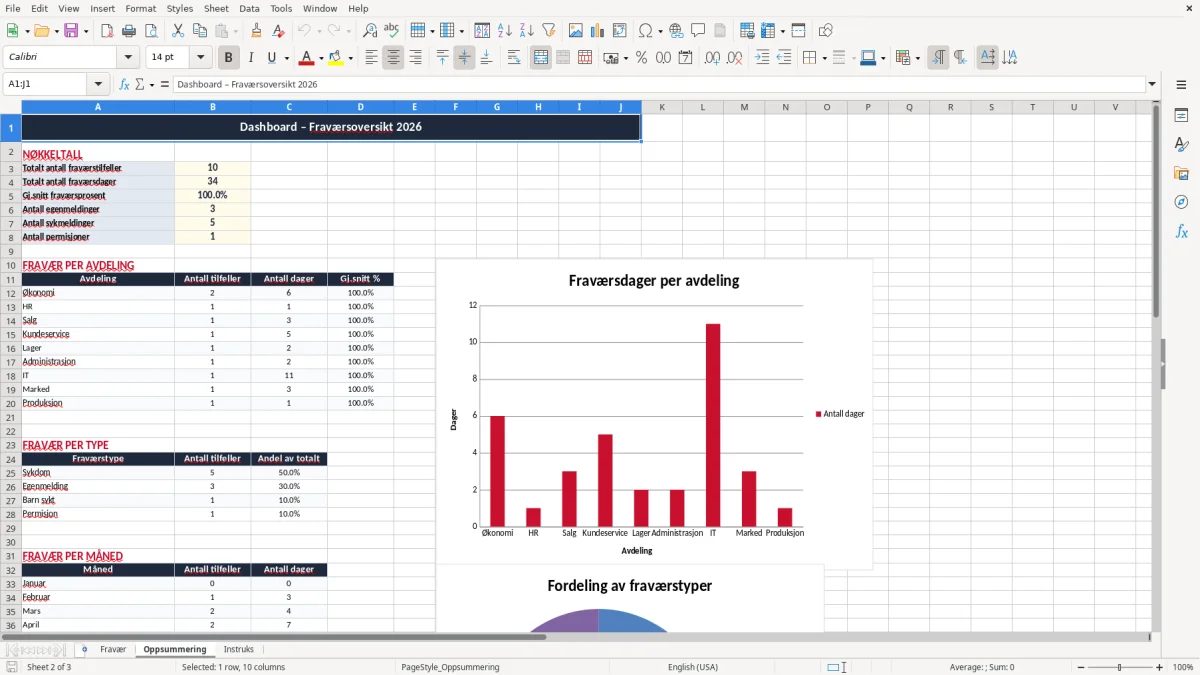Increase indent
Screen dimensions: 1200x675
762,58
